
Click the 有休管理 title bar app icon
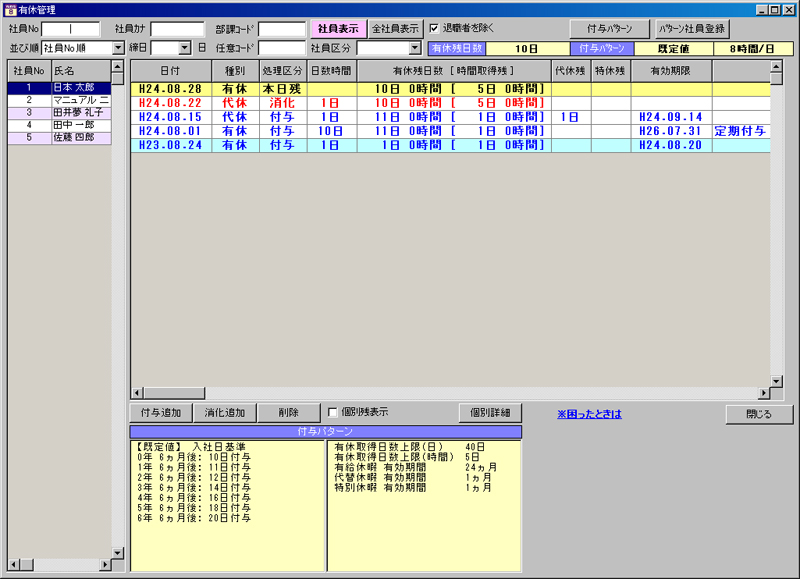pos(10,10)
